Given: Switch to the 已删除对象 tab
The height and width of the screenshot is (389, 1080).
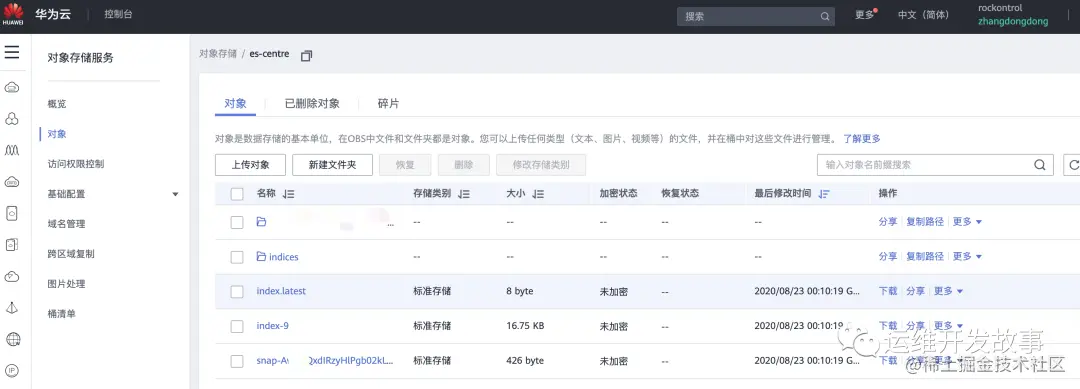Looking at the screenshot, I should tap(312, 104).
